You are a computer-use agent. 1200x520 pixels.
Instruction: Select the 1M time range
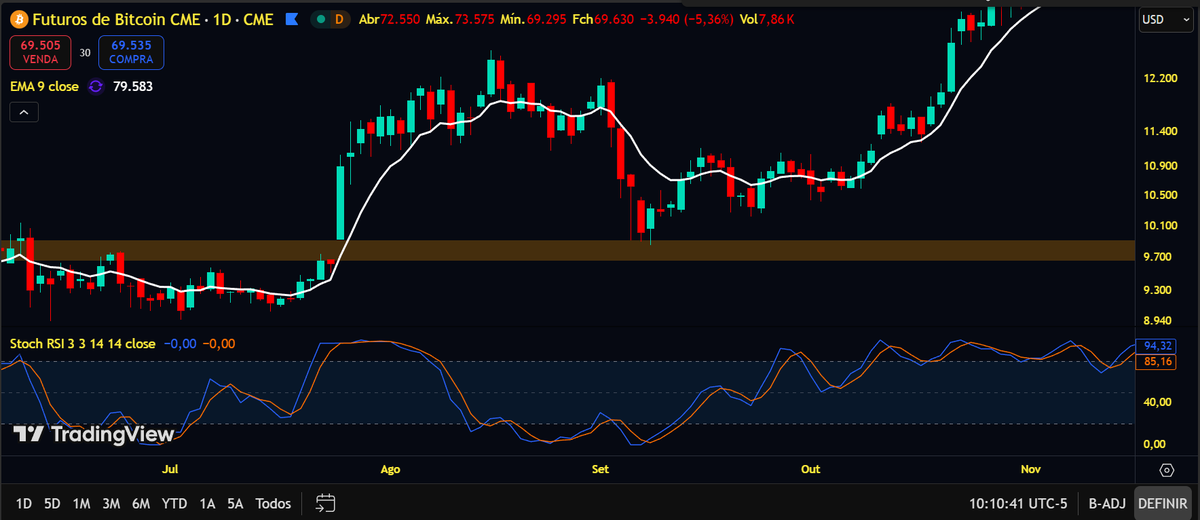click(x=82, y=503)
